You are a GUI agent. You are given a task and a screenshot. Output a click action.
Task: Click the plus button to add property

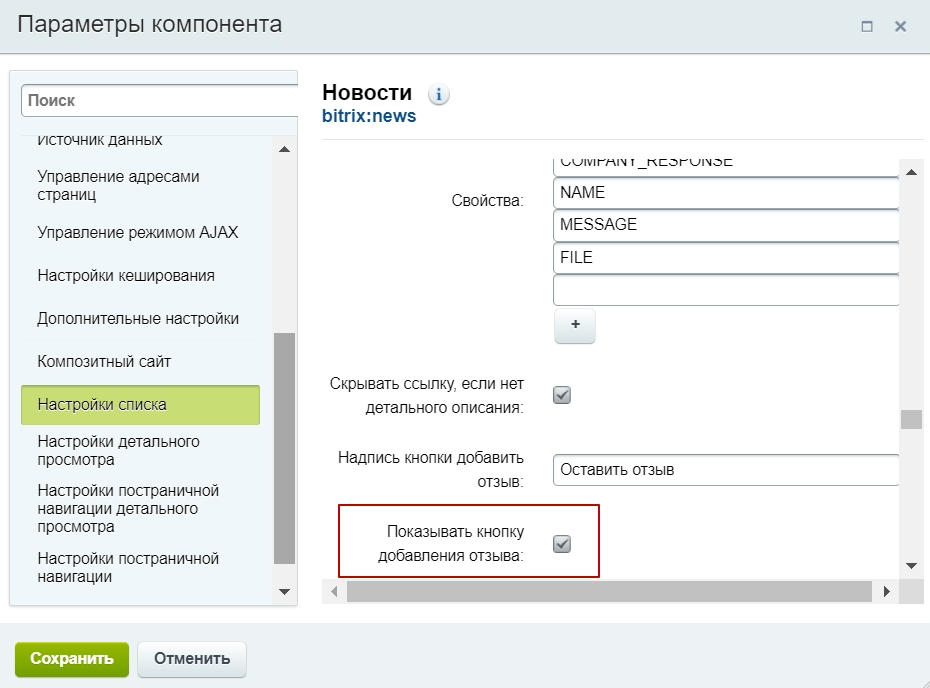pyautogui.click(x=574, y=326)
